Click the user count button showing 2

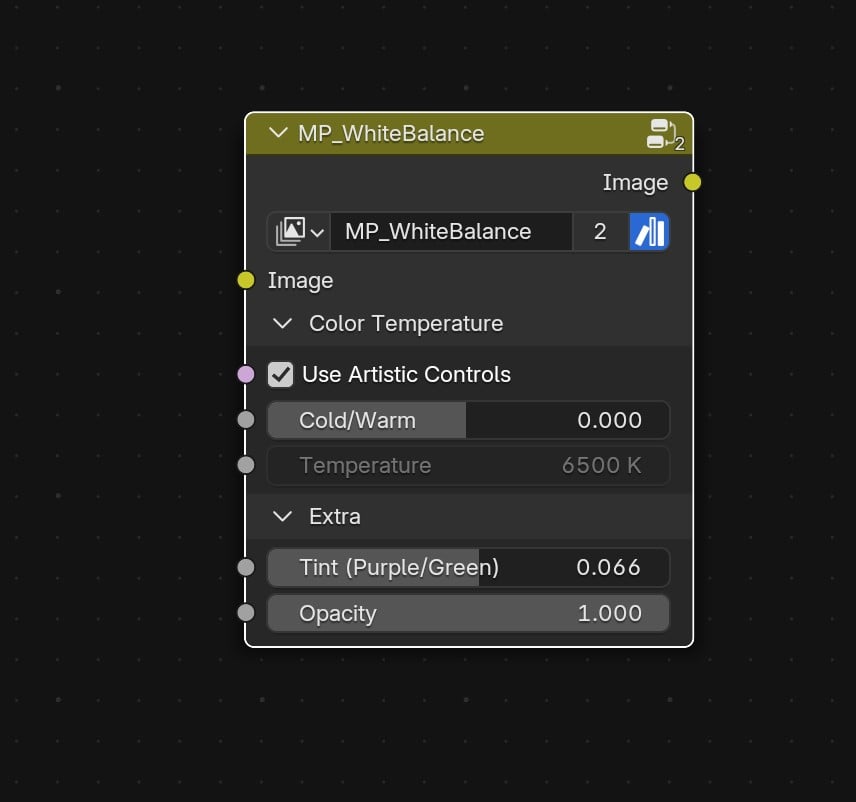click(601, 231)
